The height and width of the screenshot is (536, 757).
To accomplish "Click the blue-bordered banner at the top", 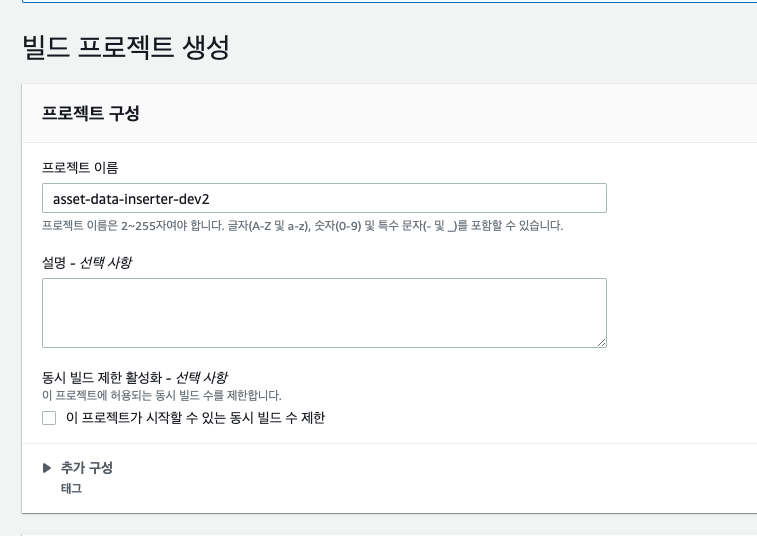I will point(390,3).
